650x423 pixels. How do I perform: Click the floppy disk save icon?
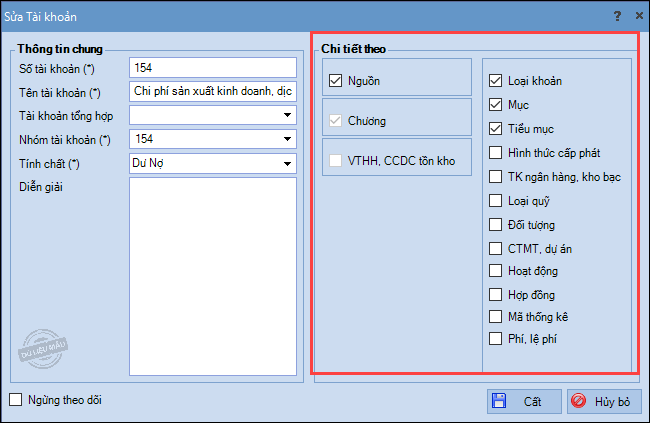point(499,401)
